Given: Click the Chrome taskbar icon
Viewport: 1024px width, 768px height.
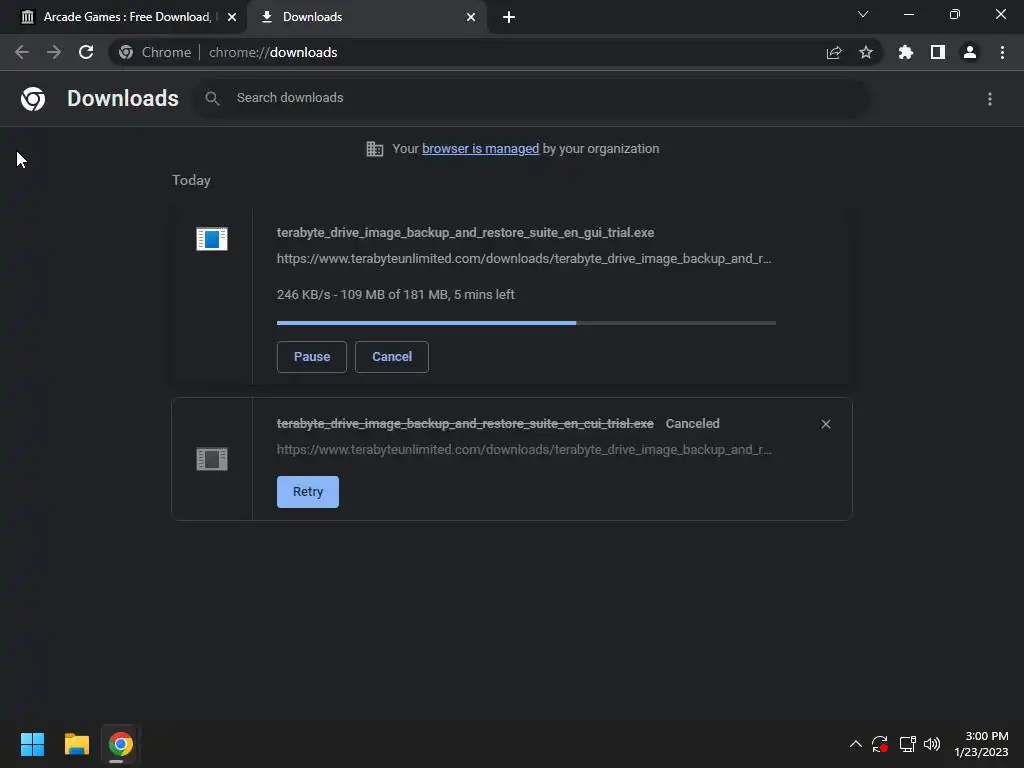Looking at the screenshot, I should (120, 744).
